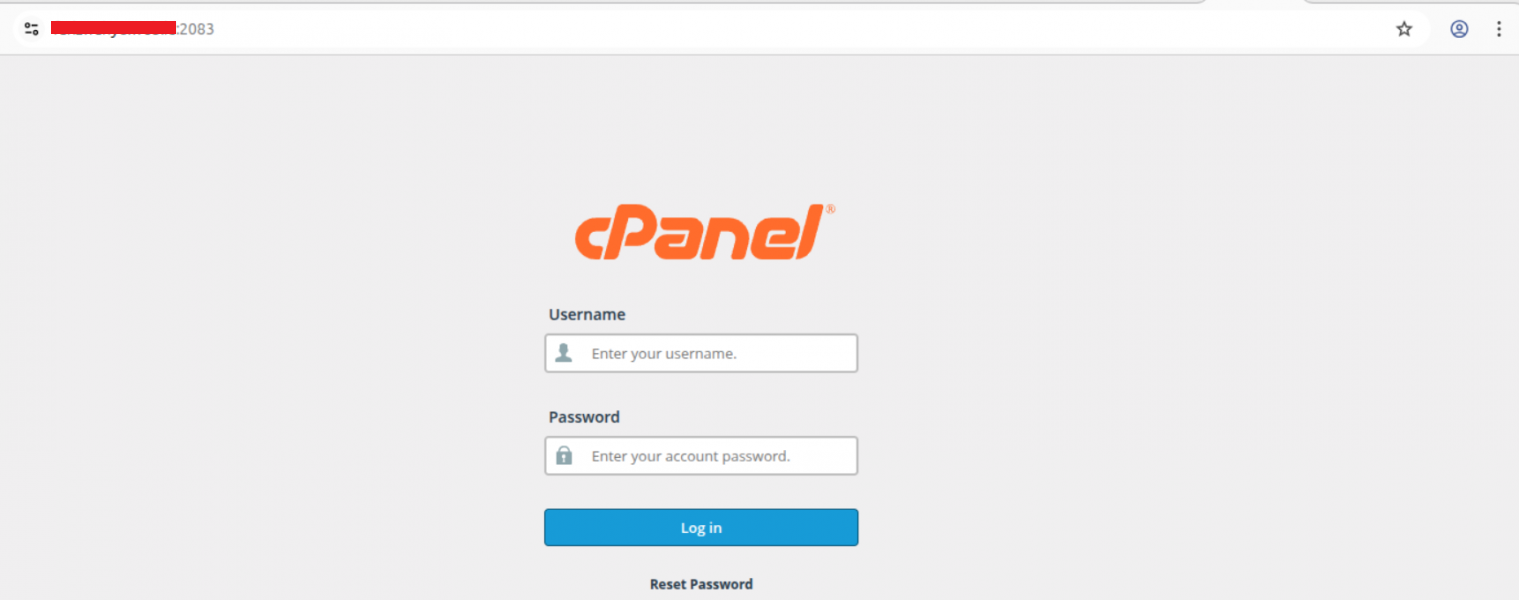
Task: Open the browser three-dot menu
Action: (x=1498, y=29)
